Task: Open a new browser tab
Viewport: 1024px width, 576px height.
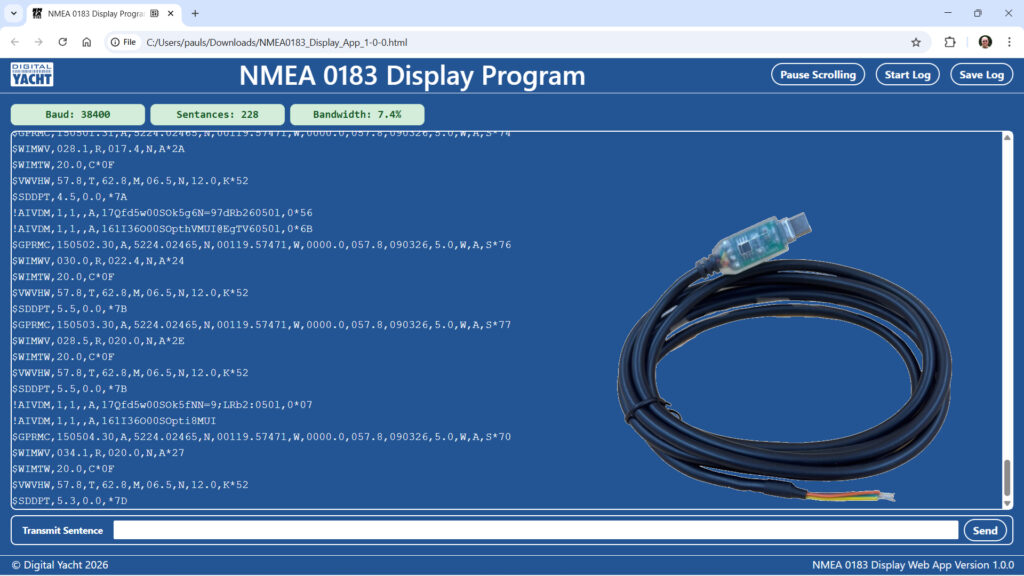Action: point(195,13)
